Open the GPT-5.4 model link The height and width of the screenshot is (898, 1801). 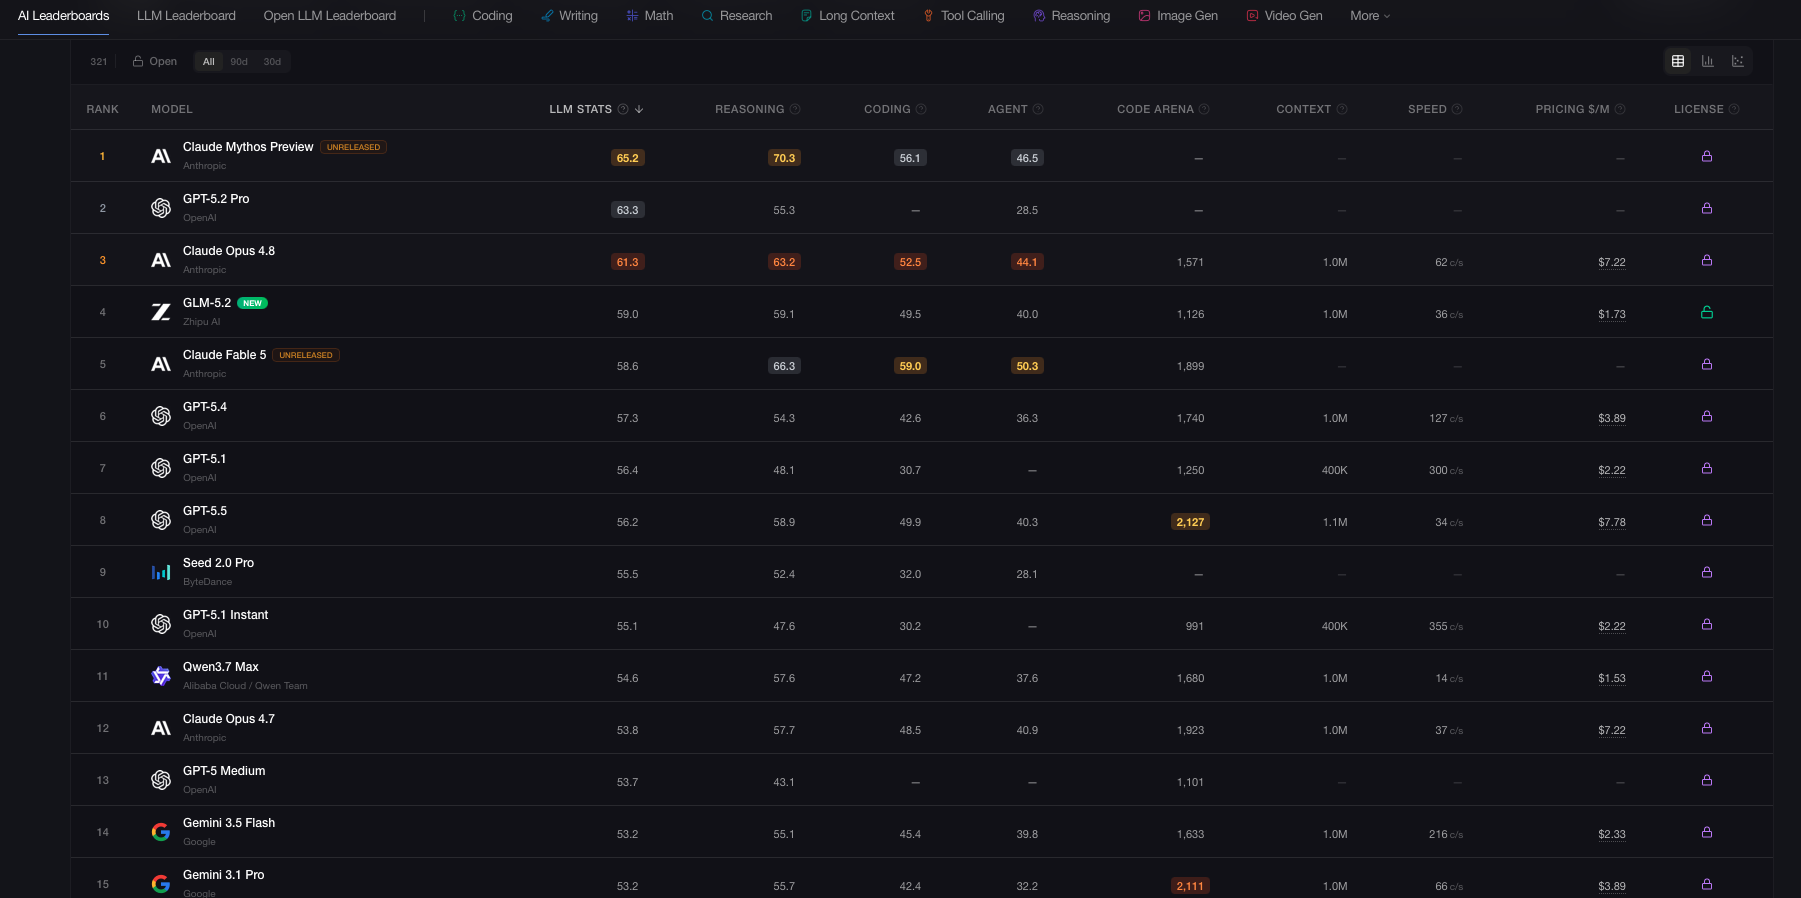(205, 407)
